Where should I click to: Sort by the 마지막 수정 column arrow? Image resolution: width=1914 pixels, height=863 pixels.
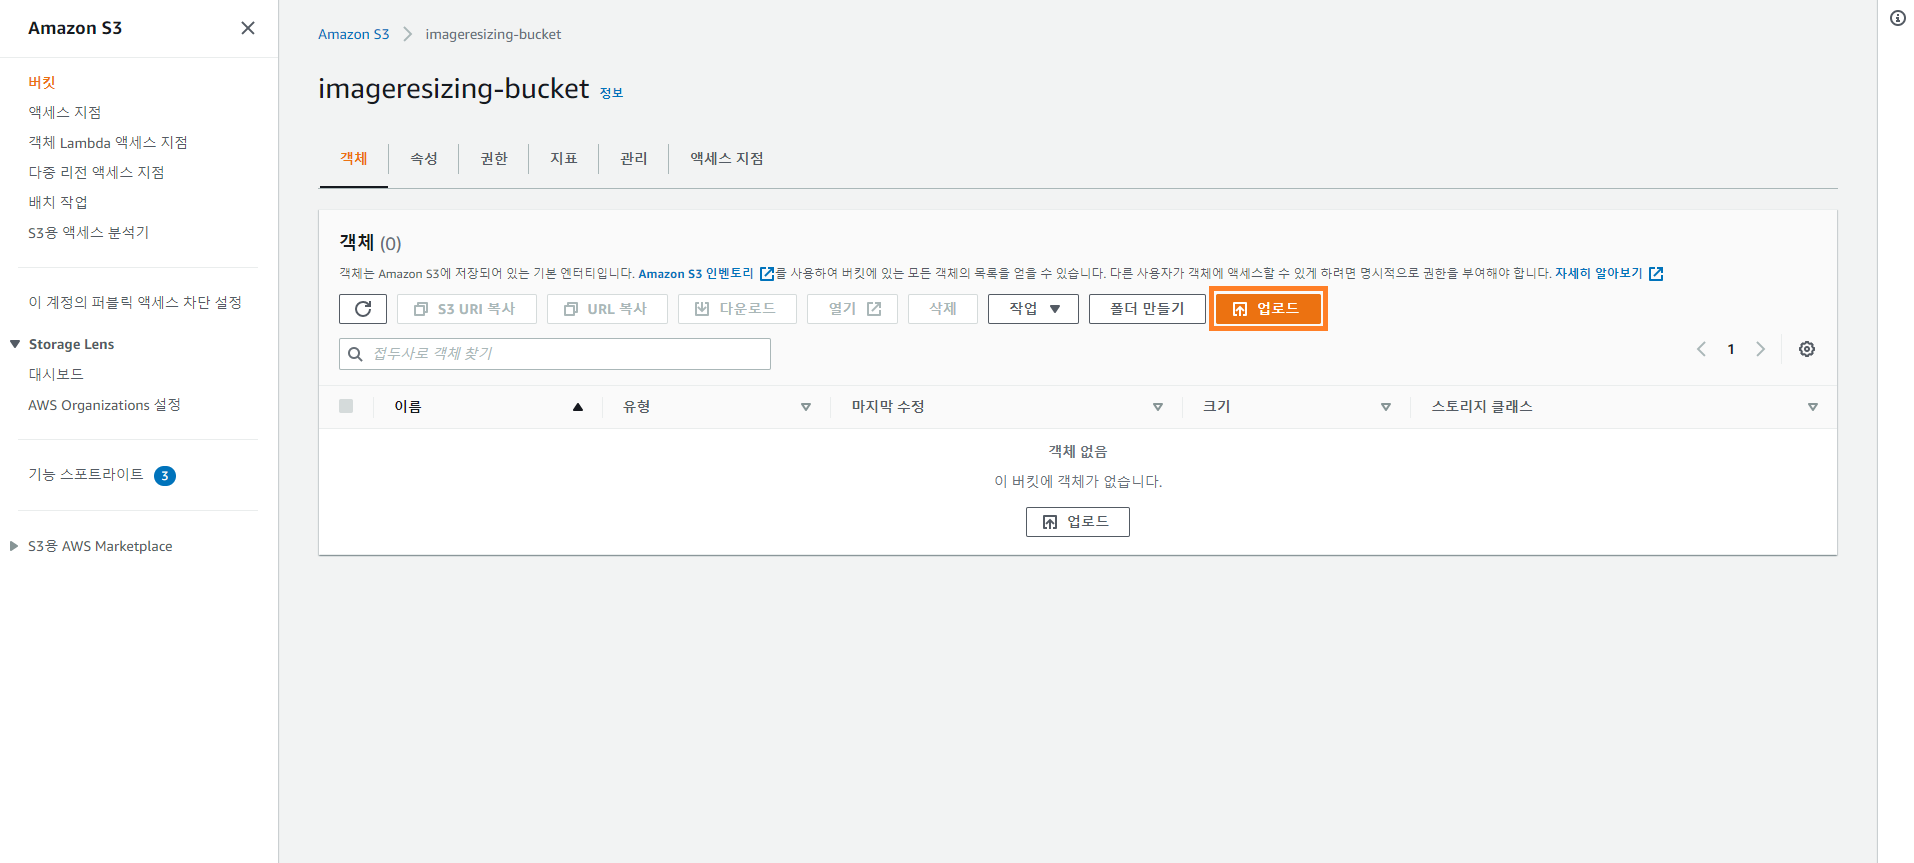point(1158,407)
